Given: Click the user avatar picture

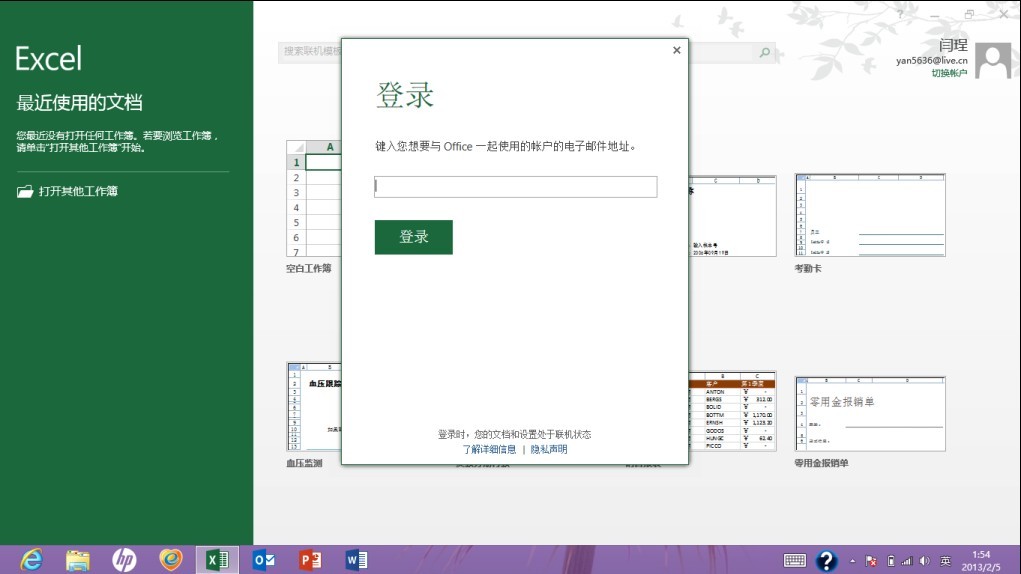Looking at the screenshot, I should tap(993, 61).
